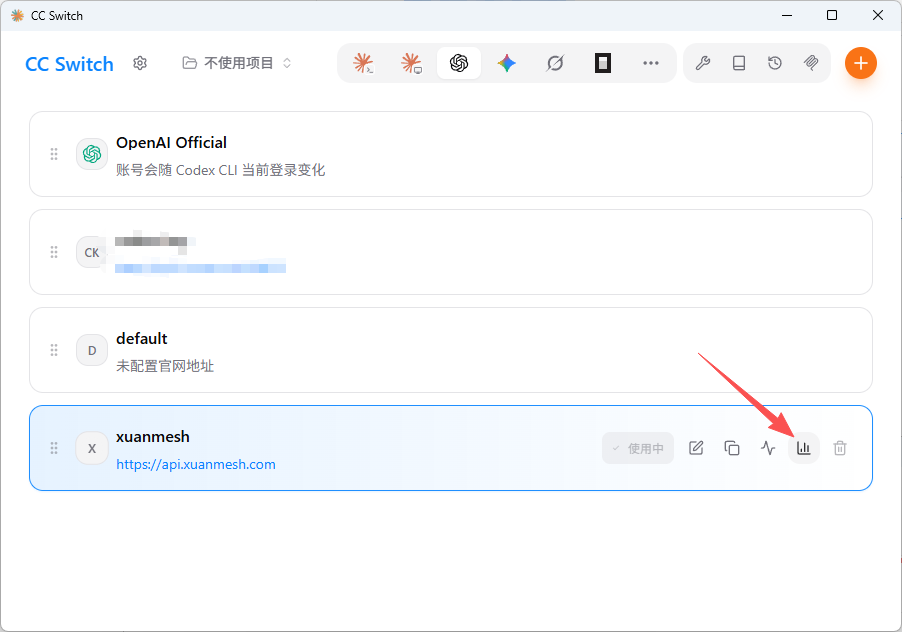Open the wrench tools icon
This screenshot has height=632, width=902.
(x=702, y=63)
